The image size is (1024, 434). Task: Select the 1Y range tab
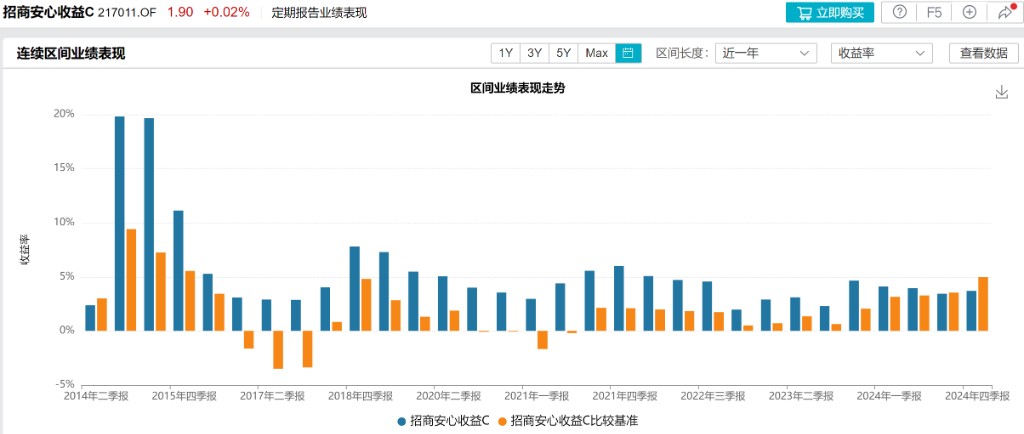(x=505, y=53)
